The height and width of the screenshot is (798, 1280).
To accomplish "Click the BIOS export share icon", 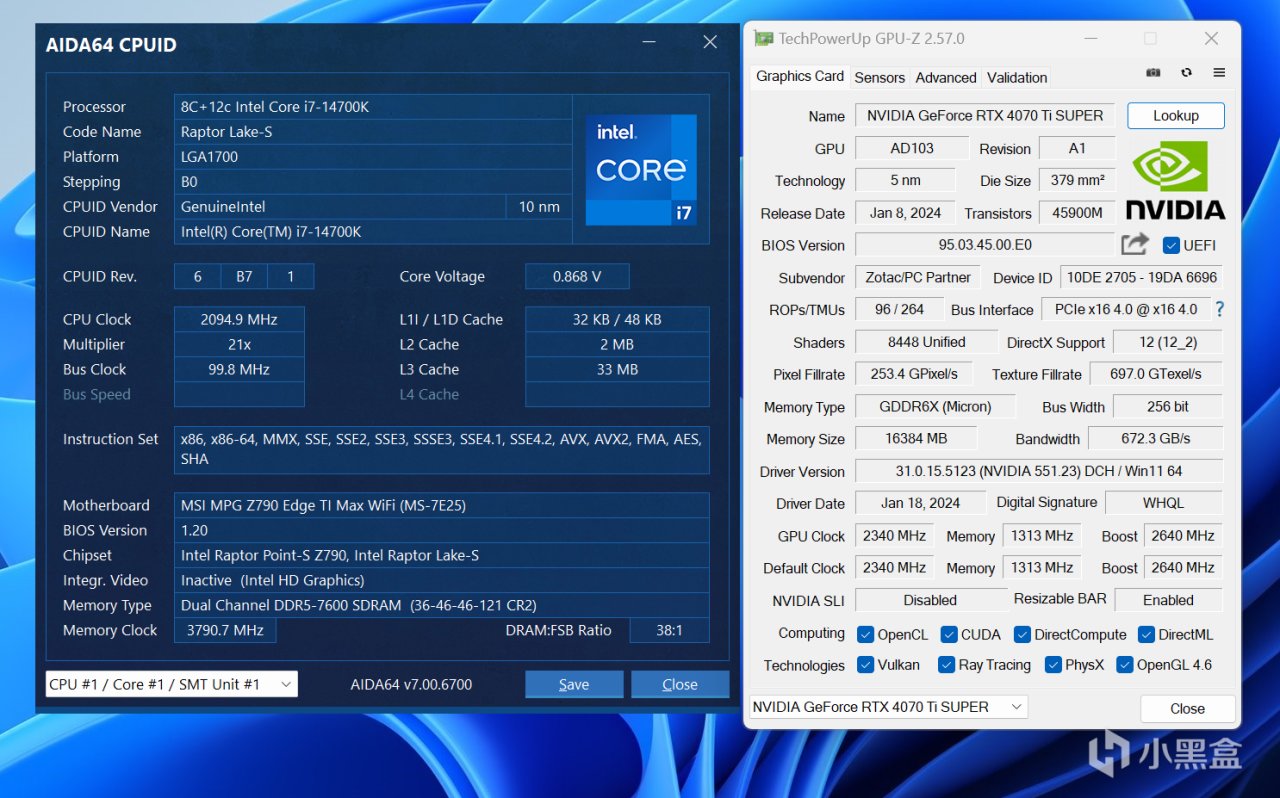I will tap(1135, 244).
